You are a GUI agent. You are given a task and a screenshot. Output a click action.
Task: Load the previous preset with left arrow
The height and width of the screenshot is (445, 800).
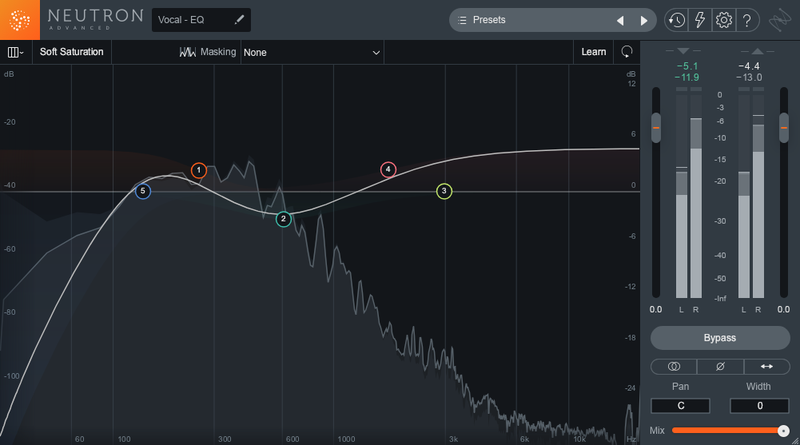click(x=620, y=20)
